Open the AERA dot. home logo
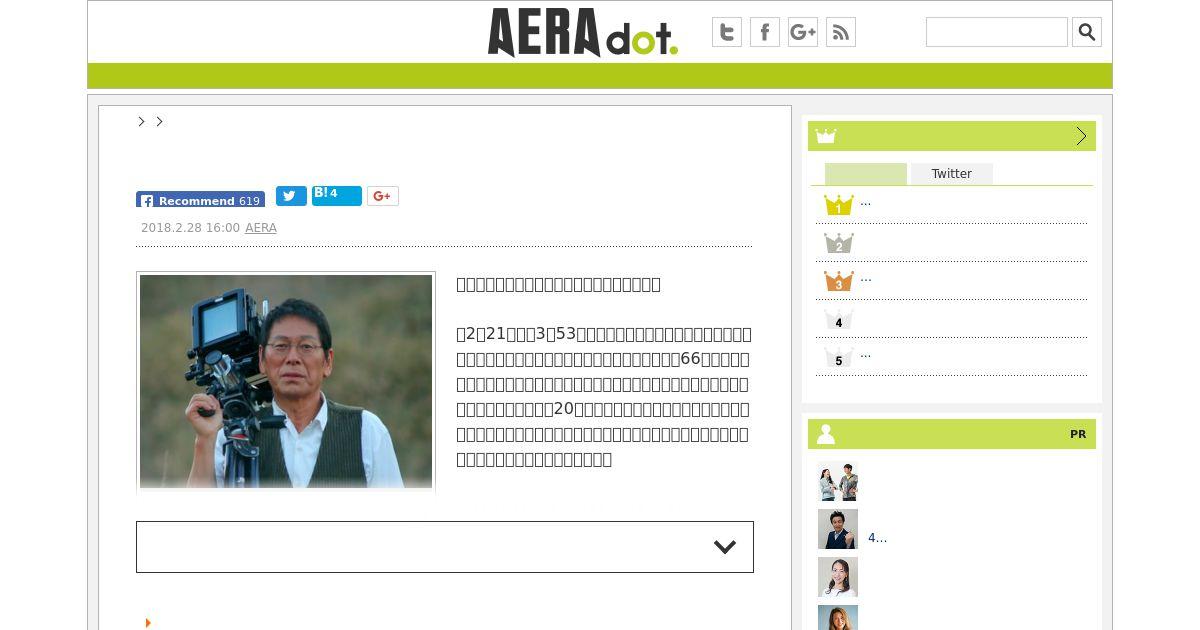Viewport: 1200px width, 630px height. [x=582, y=32]
